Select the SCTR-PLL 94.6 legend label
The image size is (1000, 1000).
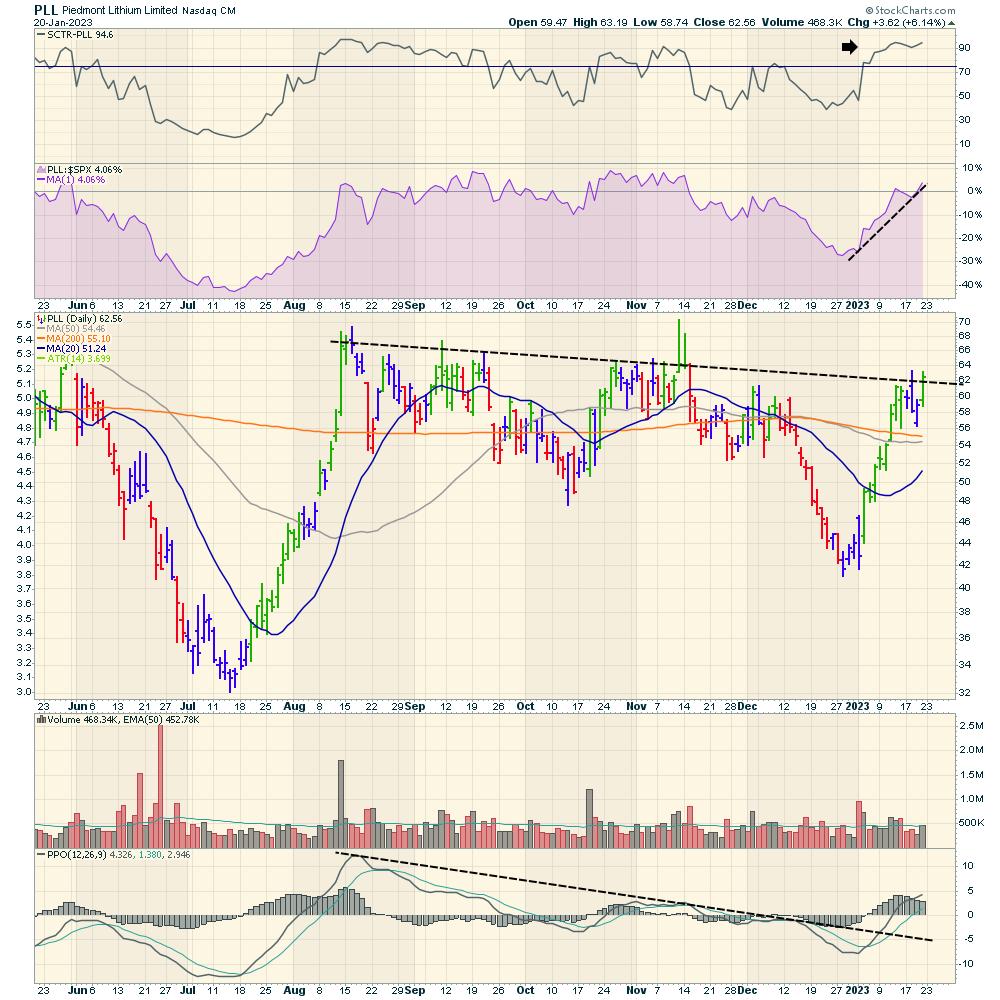click(80, 34)
